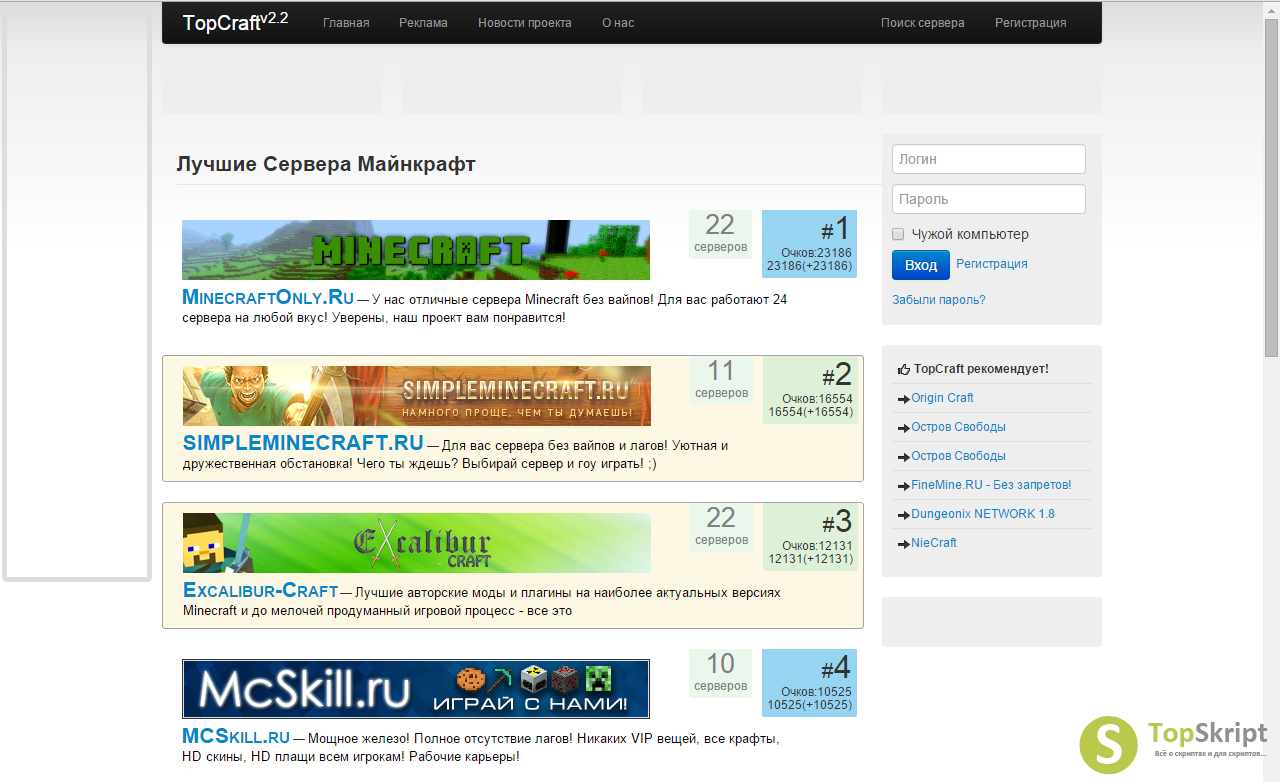
Task: Tick the Чужой компьютер checkbox
Action: pyautogui.click(x=898, y=234)
